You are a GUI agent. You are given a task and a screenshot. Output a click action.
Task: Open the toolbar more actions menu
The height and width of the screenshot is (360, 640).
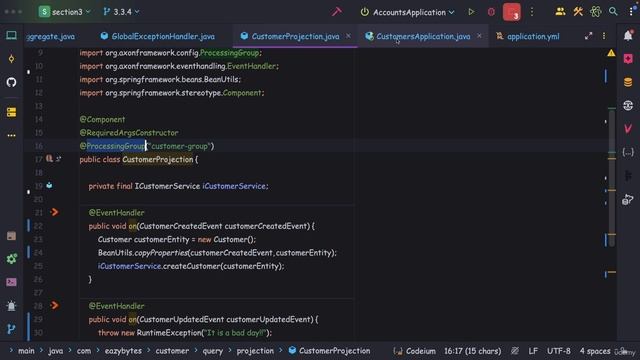tap(532, 12)
